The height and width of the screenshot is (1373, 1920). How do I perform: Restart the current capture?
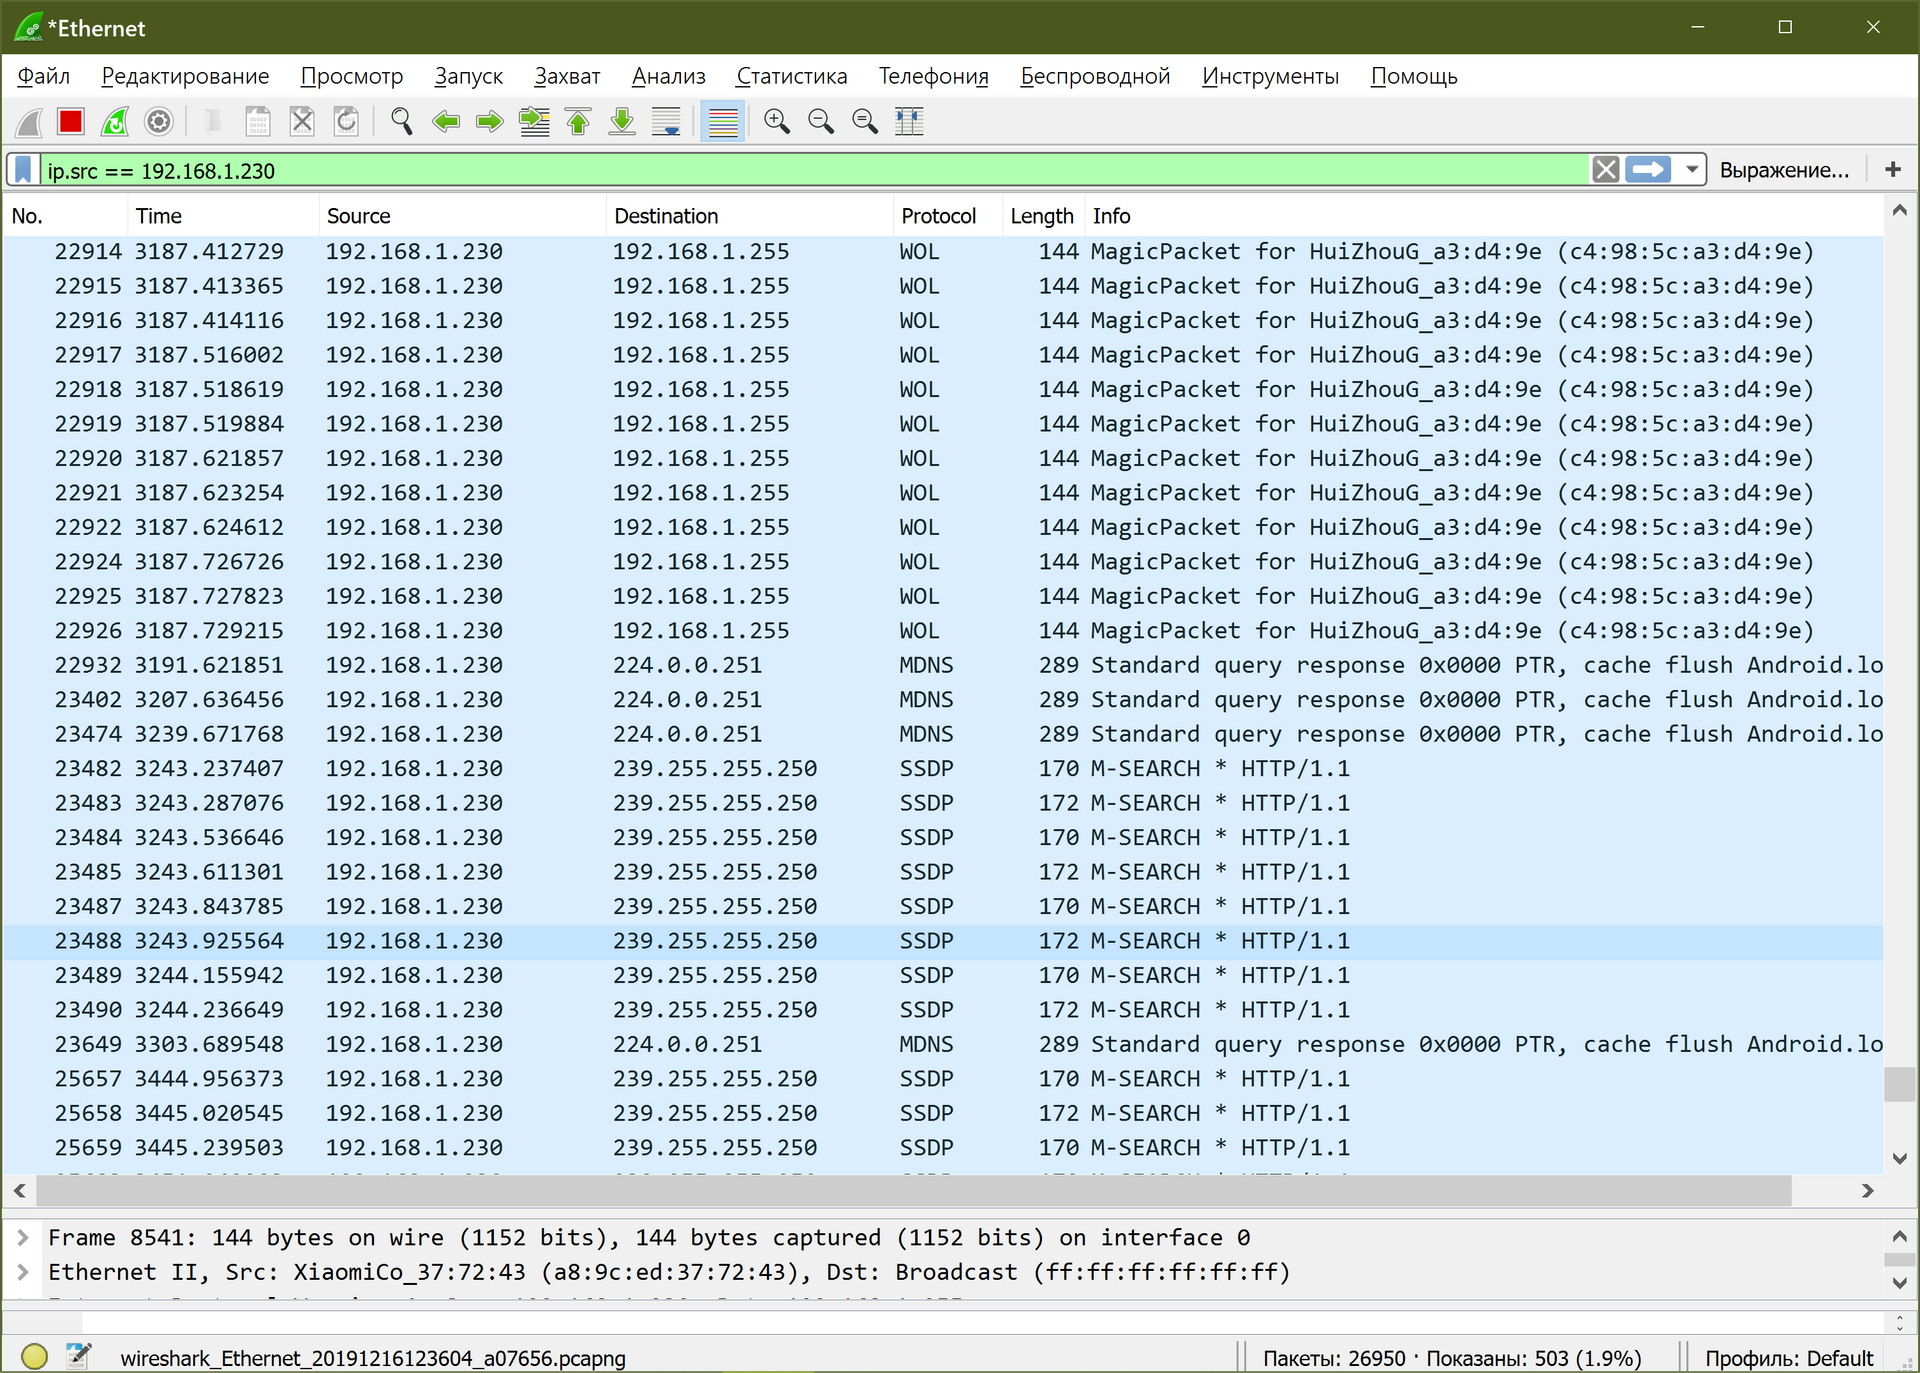[115, 122]
